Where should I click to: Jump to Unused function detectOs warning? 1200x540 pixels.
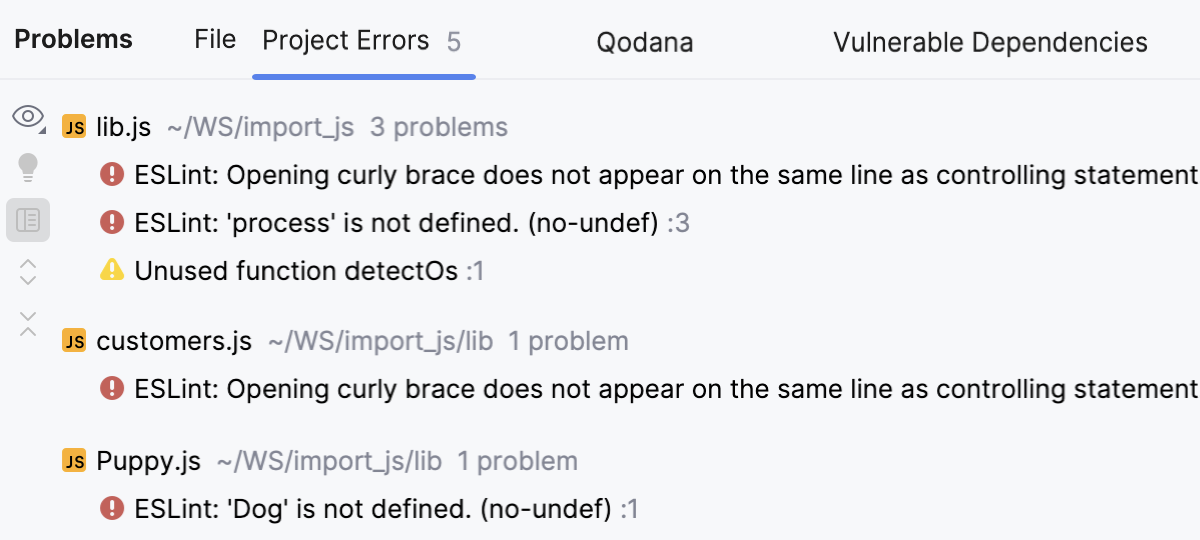(296, 271)
